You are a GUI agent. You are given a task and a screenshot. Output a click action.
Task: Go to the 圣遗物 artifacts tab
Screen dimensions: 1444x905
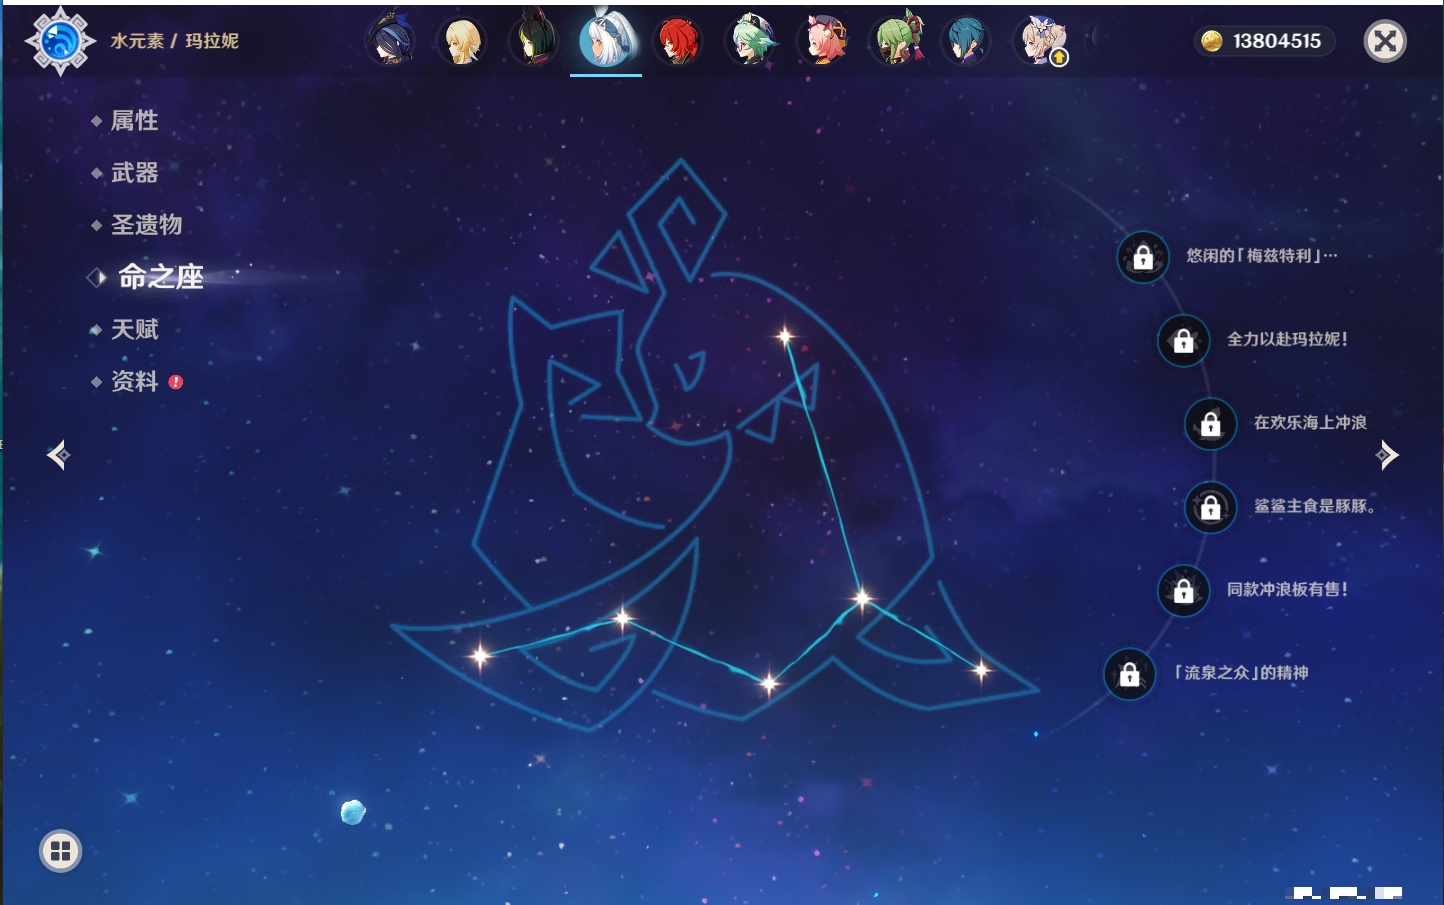[x=146, y=225]
